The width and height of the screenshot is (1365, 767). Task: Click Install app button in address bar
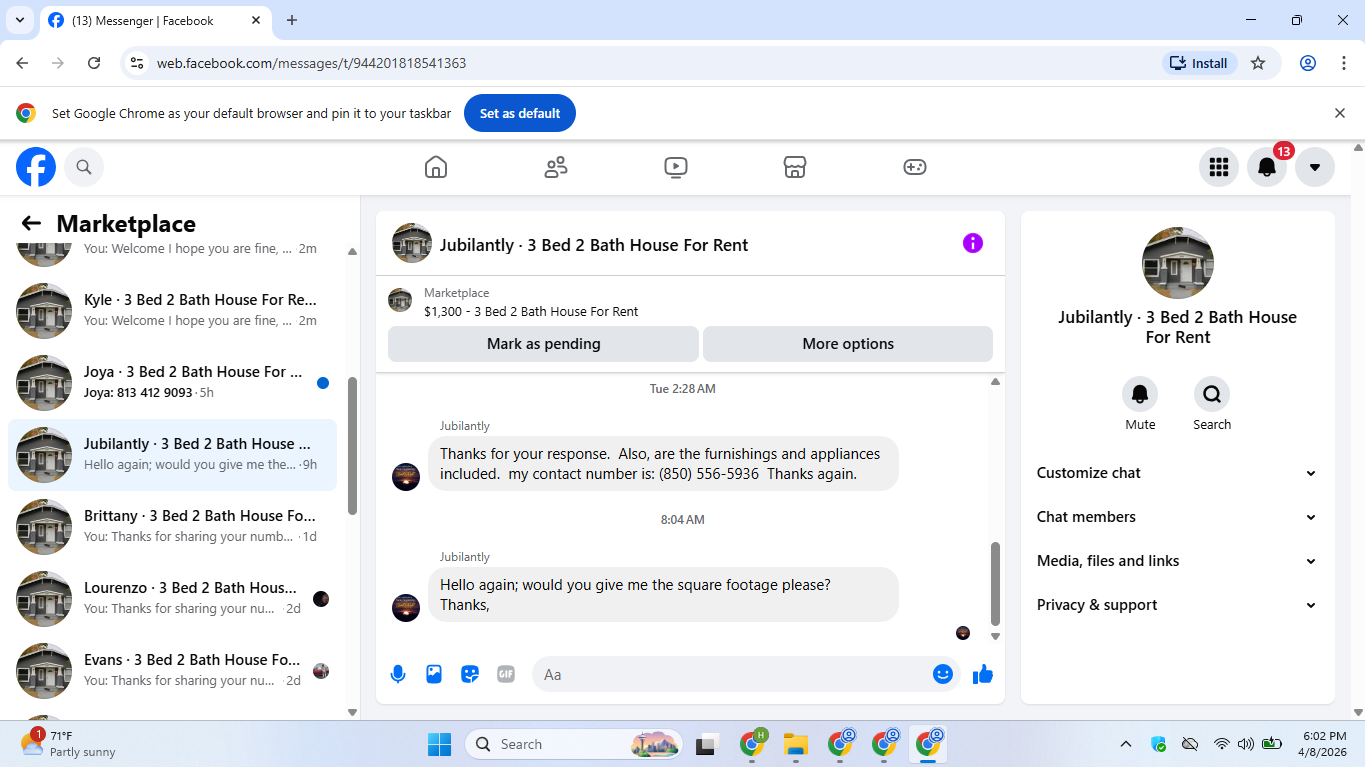[x=1200, y=63]
